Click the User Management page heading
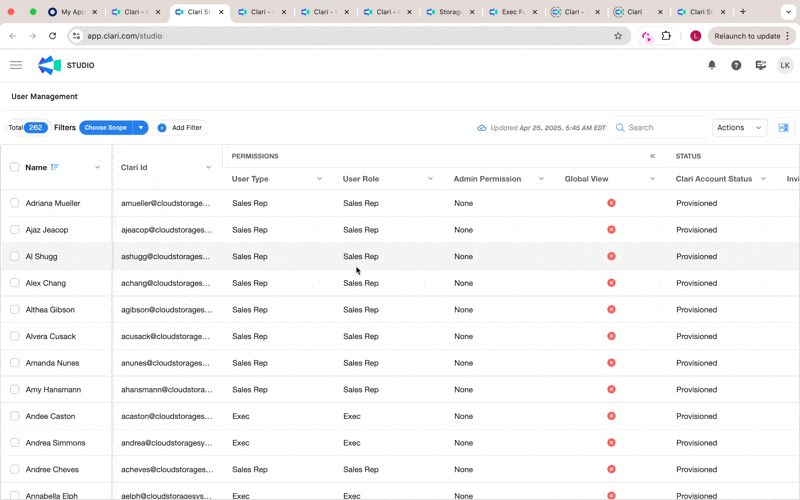This screenshot has height=500, width=800. (x=44, y=96)
